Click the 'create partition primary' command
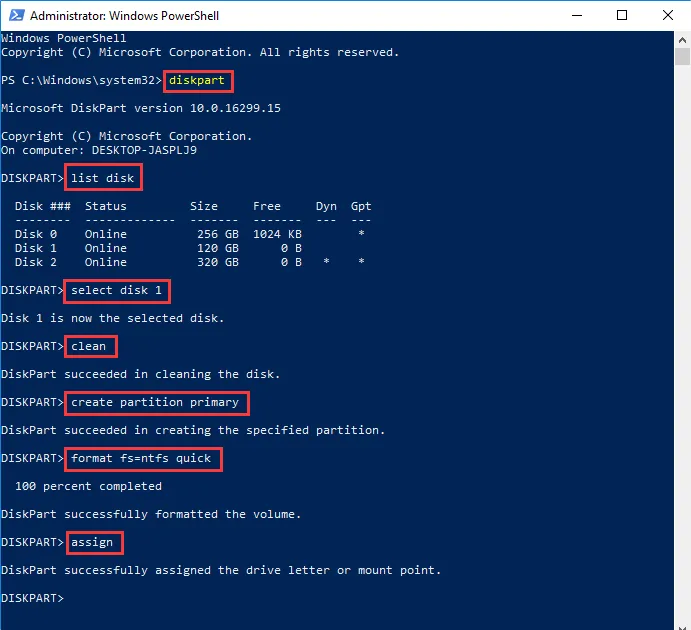The height and width of the screenshot is (630, 691). tap(155, 402)
